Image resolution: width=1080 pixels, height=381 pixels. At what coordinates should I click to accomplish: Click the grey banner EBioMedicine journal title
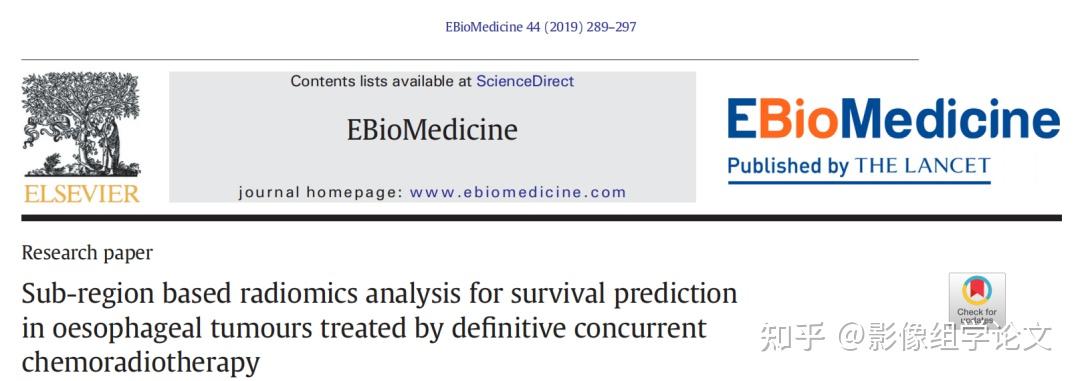(x=432, y=130)
